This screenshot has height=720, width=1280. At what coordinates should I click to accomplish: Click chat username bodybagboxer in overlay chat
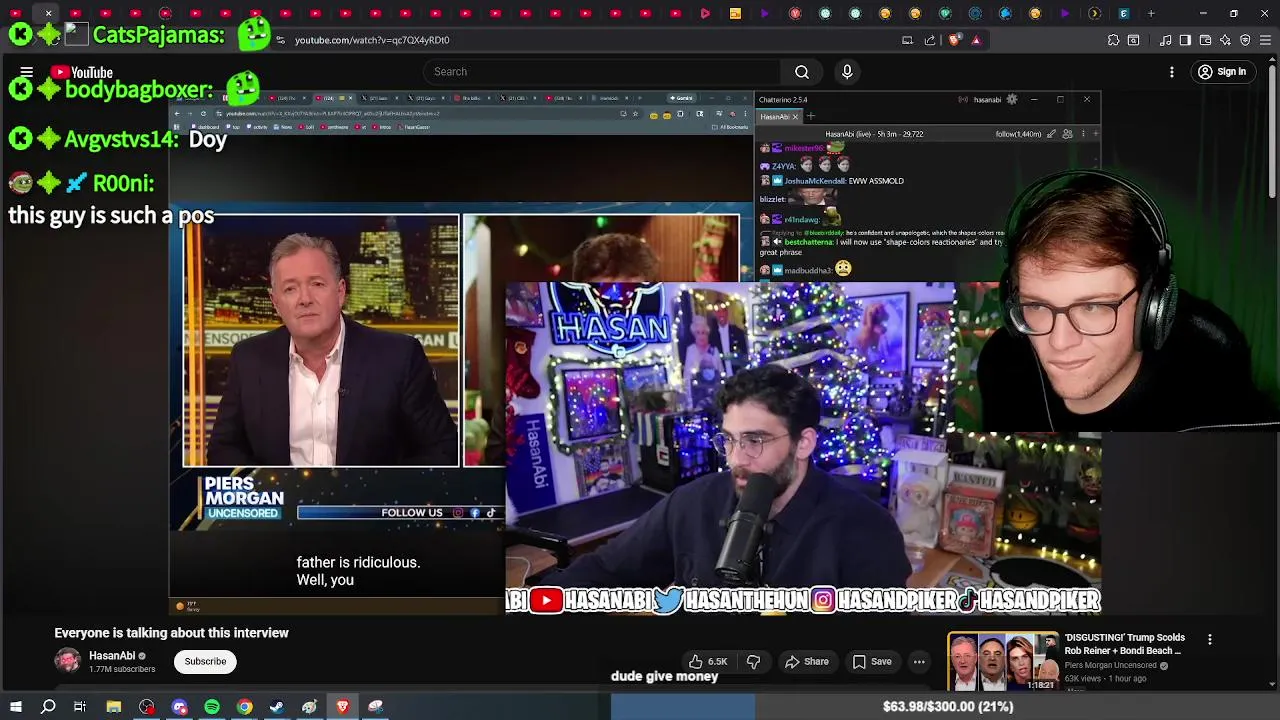click(x=139, y=90)
